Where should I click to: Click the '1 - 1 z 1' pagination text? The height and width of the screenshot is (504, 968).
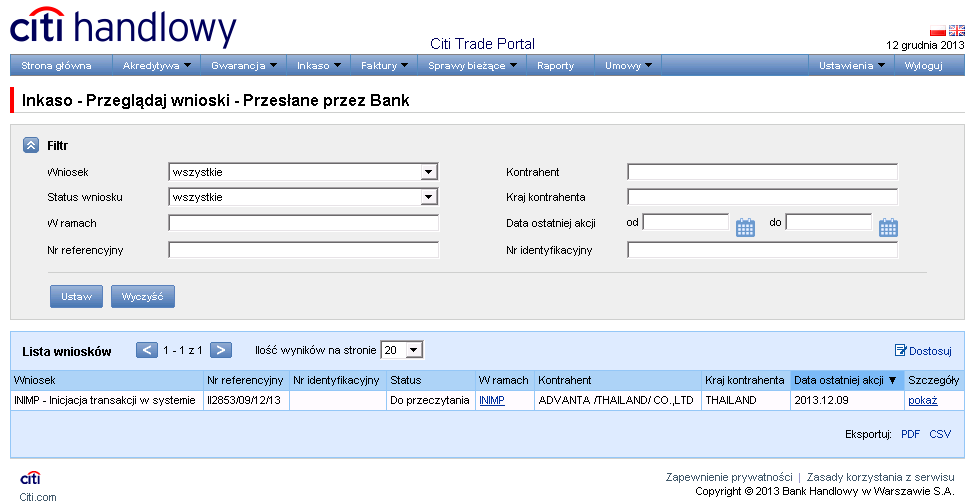183,350
